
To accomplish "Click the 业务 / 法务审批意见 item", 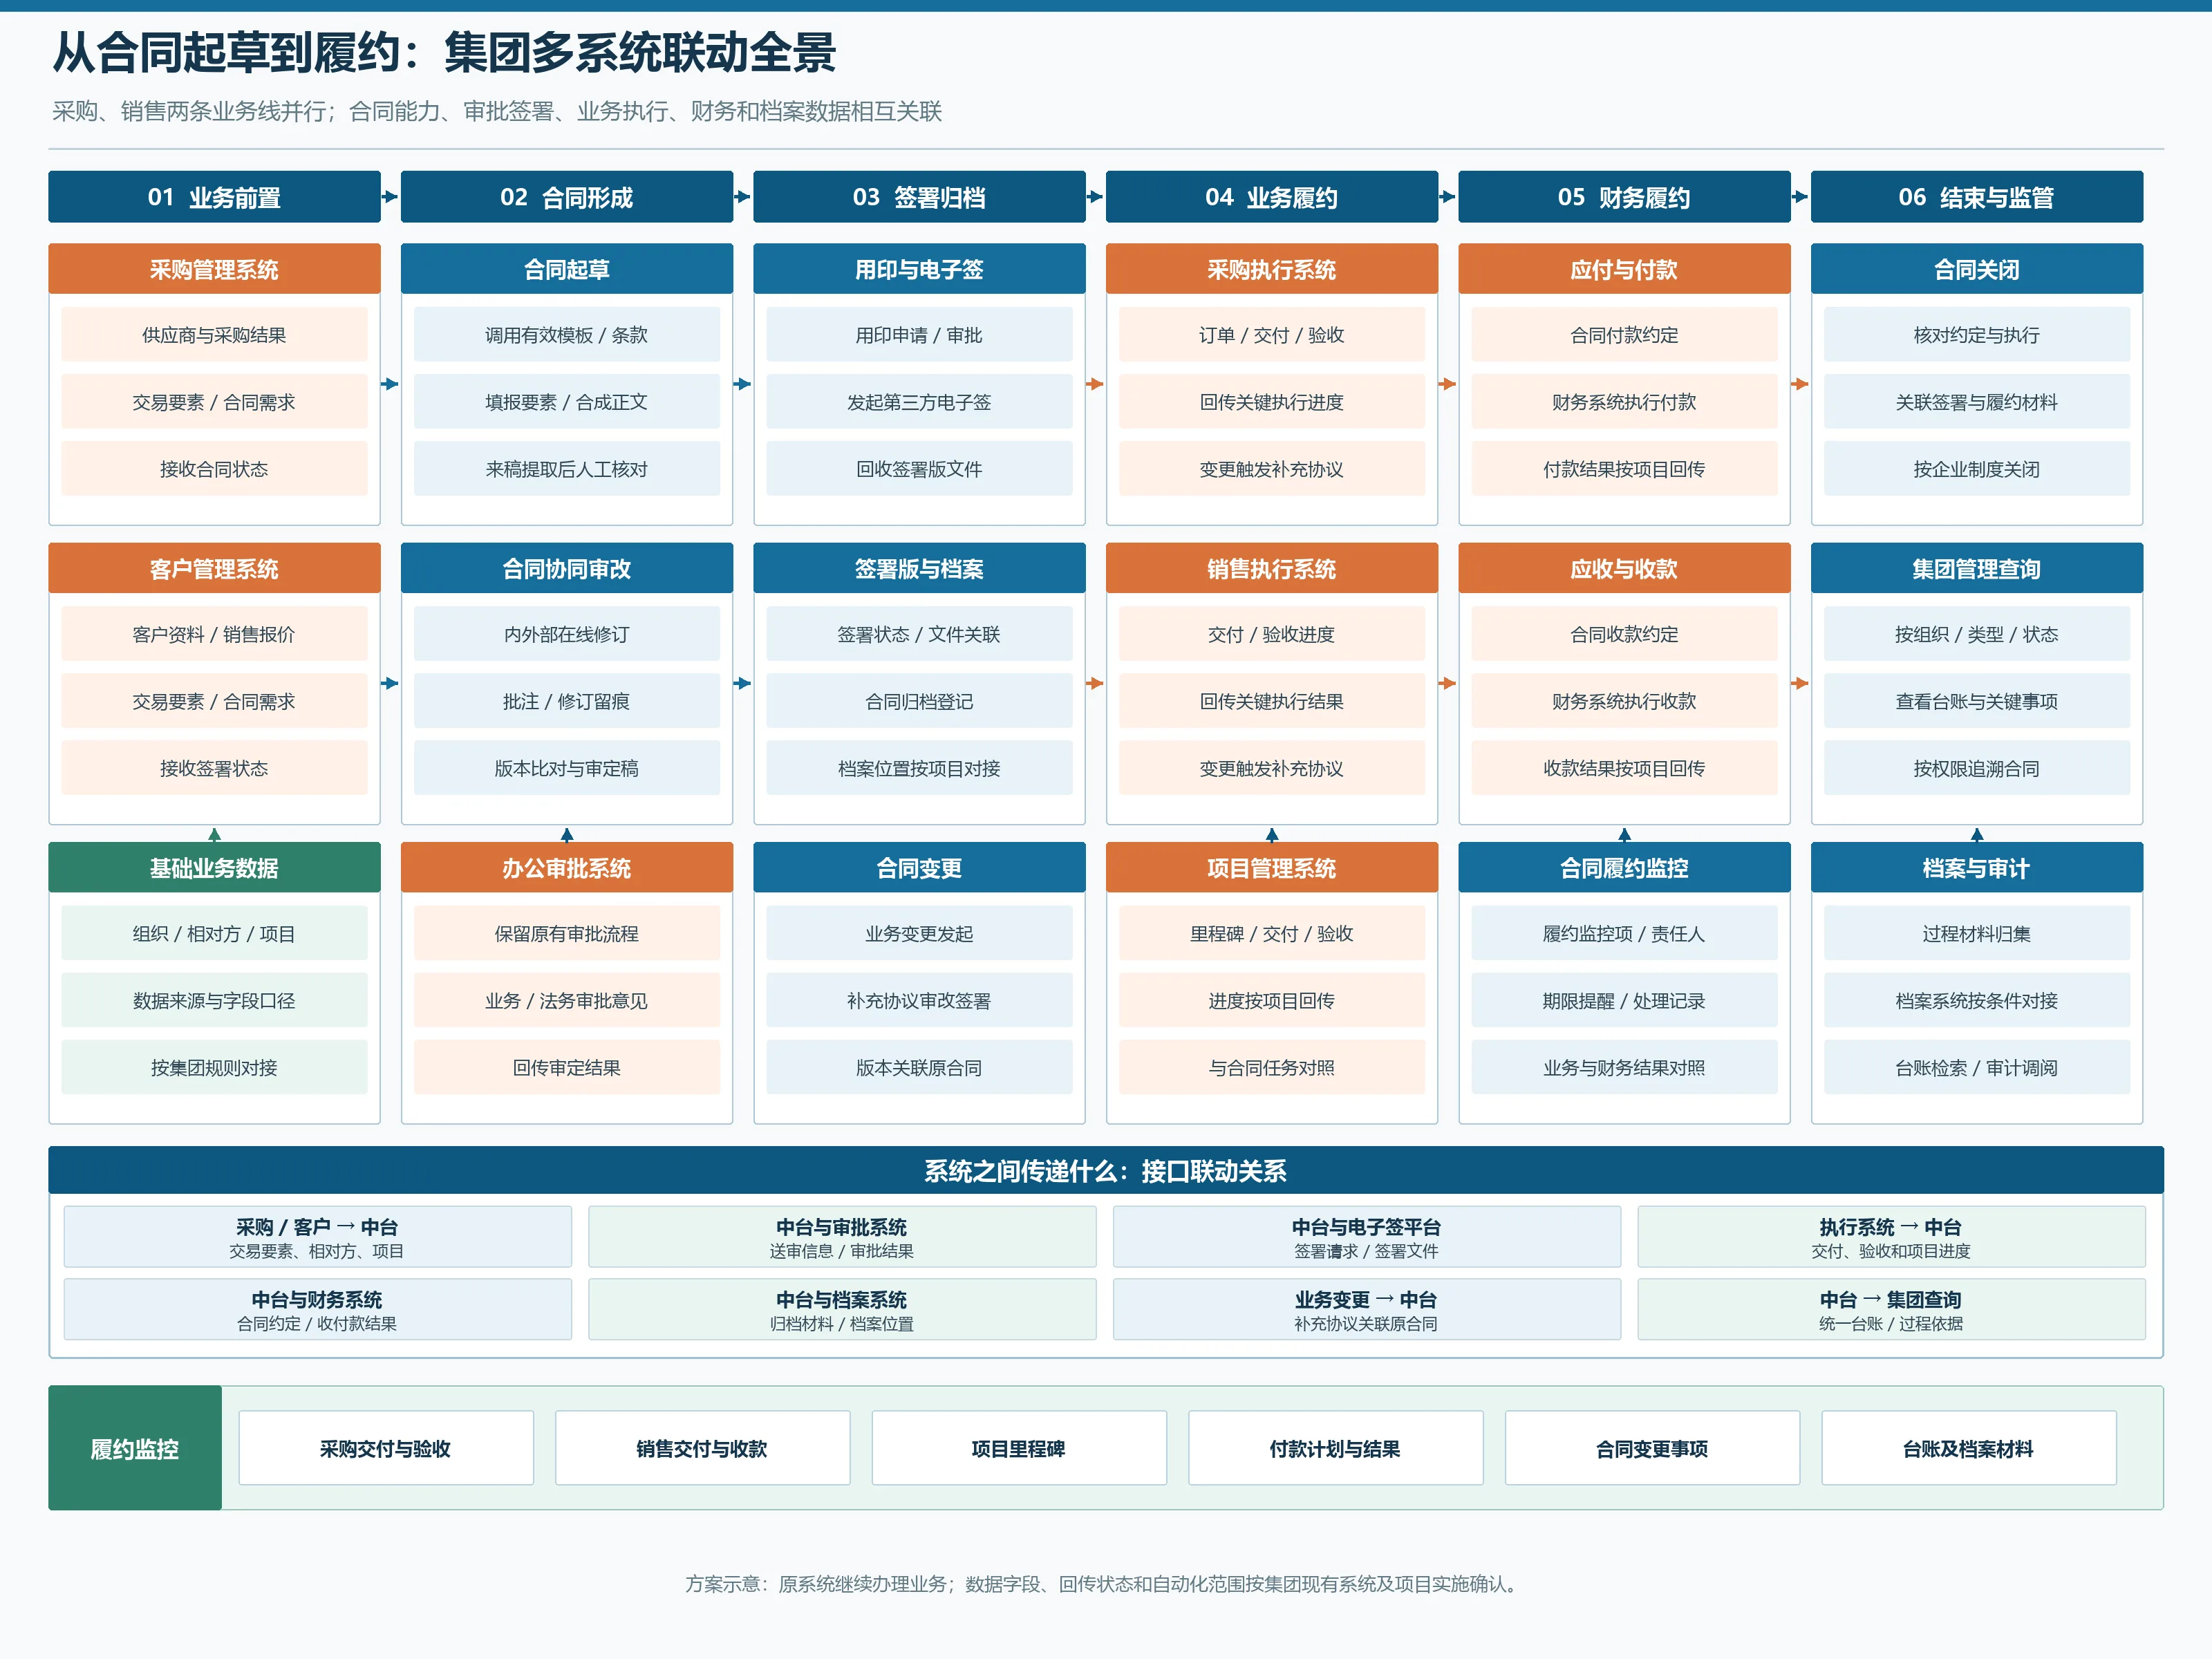I will pos(567,1000).
